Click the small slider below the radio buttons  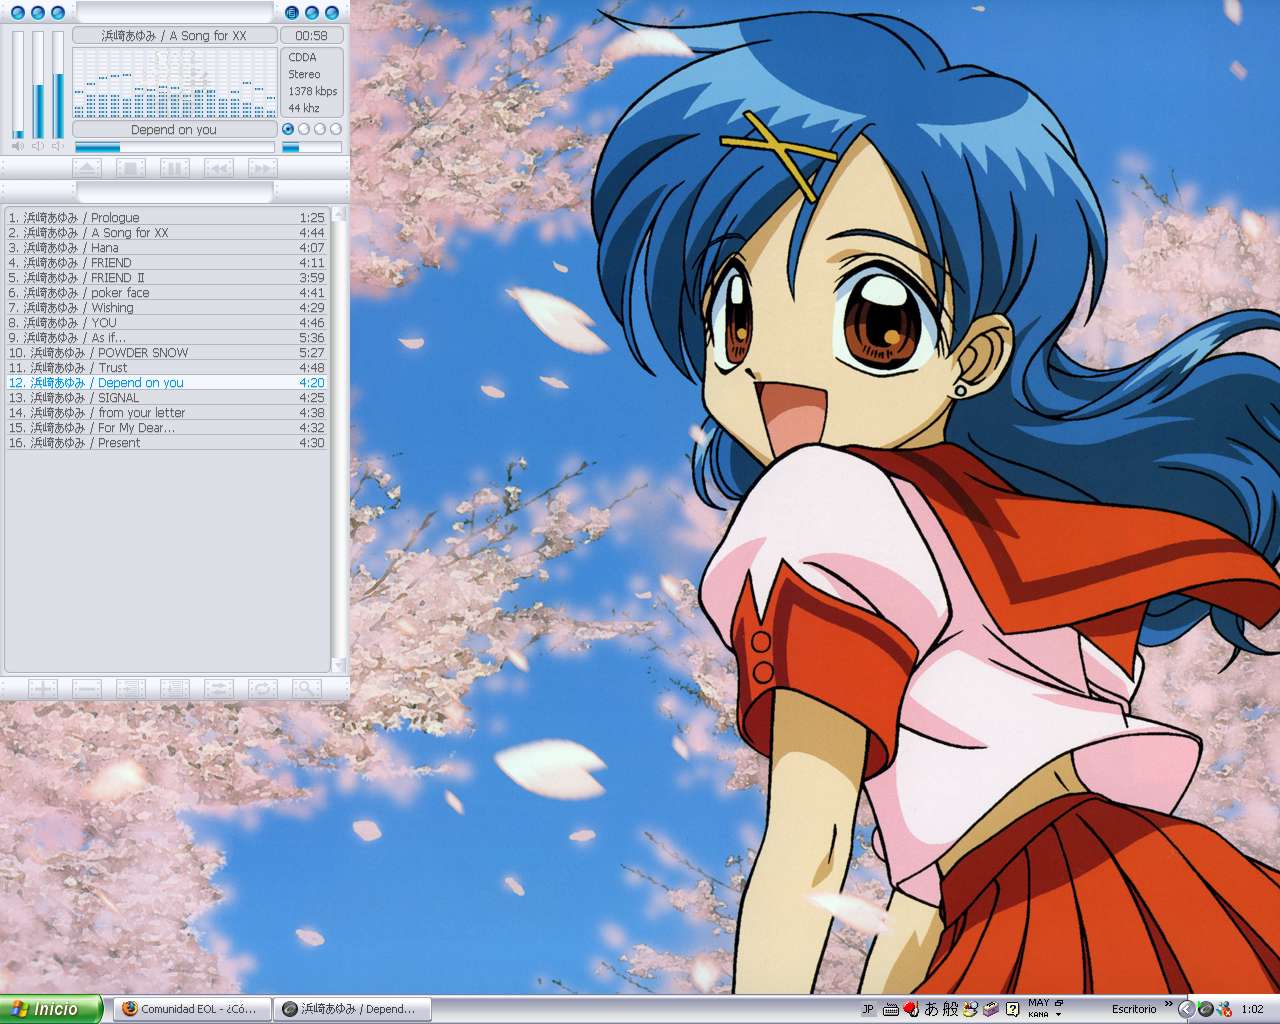(312, 147)
